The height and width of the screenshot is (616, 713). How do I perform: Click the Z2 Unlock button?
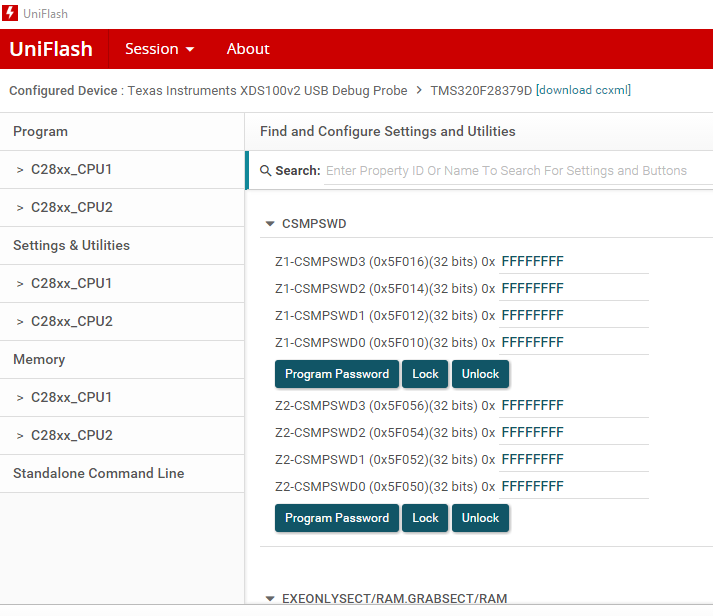[x=480, y=518]
